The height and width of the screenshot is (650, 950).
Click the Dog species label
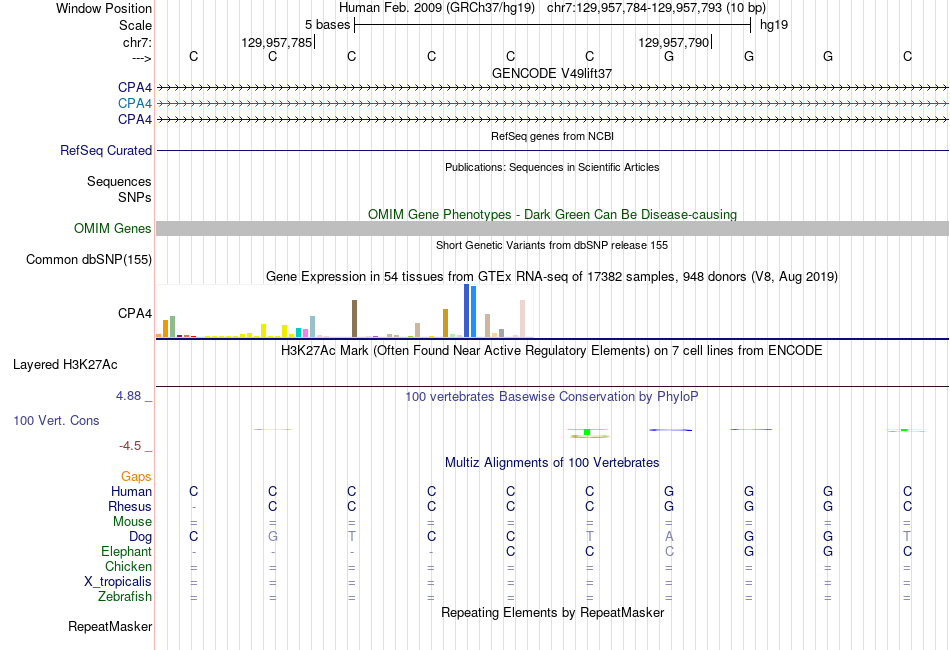coord(140,537)
